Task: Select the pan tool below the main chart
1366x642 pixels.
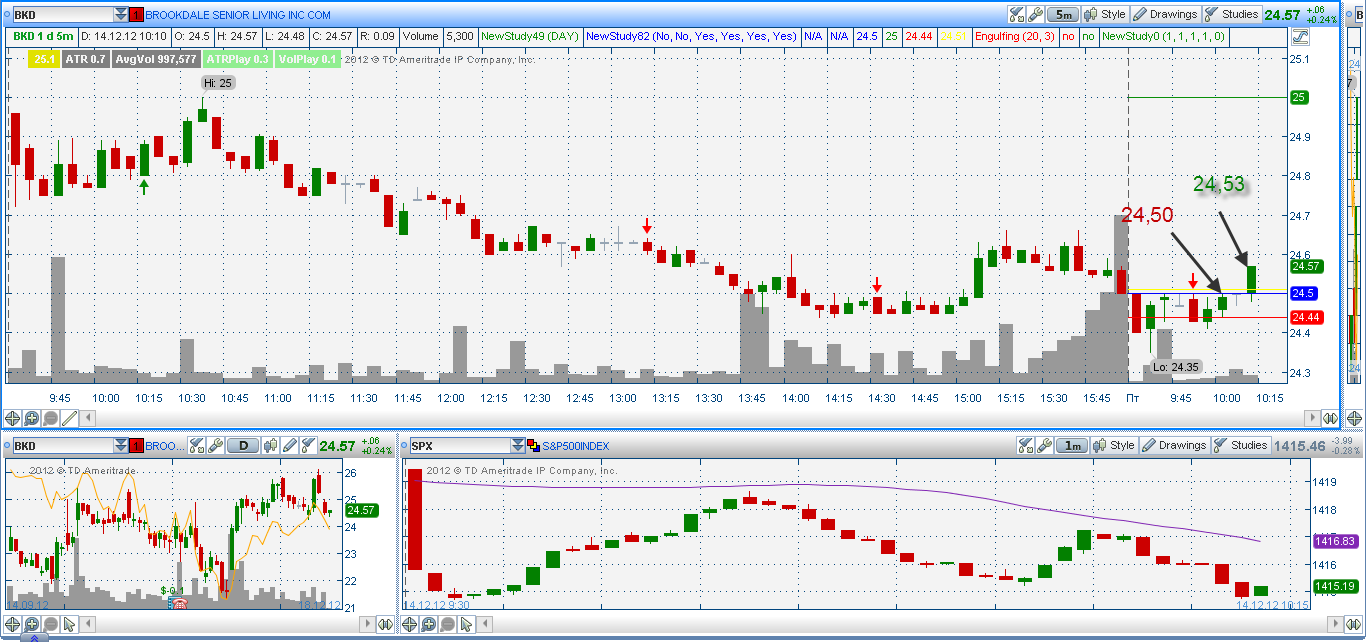Action: [x=13, y=418]
